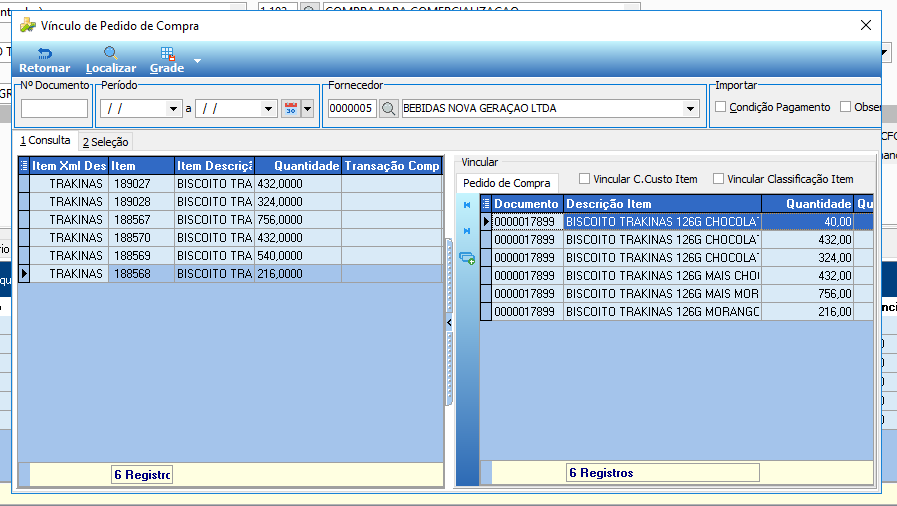The width and height of the screenshot is (897, 506).
Task: Enable Vincular Classificação Item checkbox
Action: pyautogui.click(x=718, y=179)
